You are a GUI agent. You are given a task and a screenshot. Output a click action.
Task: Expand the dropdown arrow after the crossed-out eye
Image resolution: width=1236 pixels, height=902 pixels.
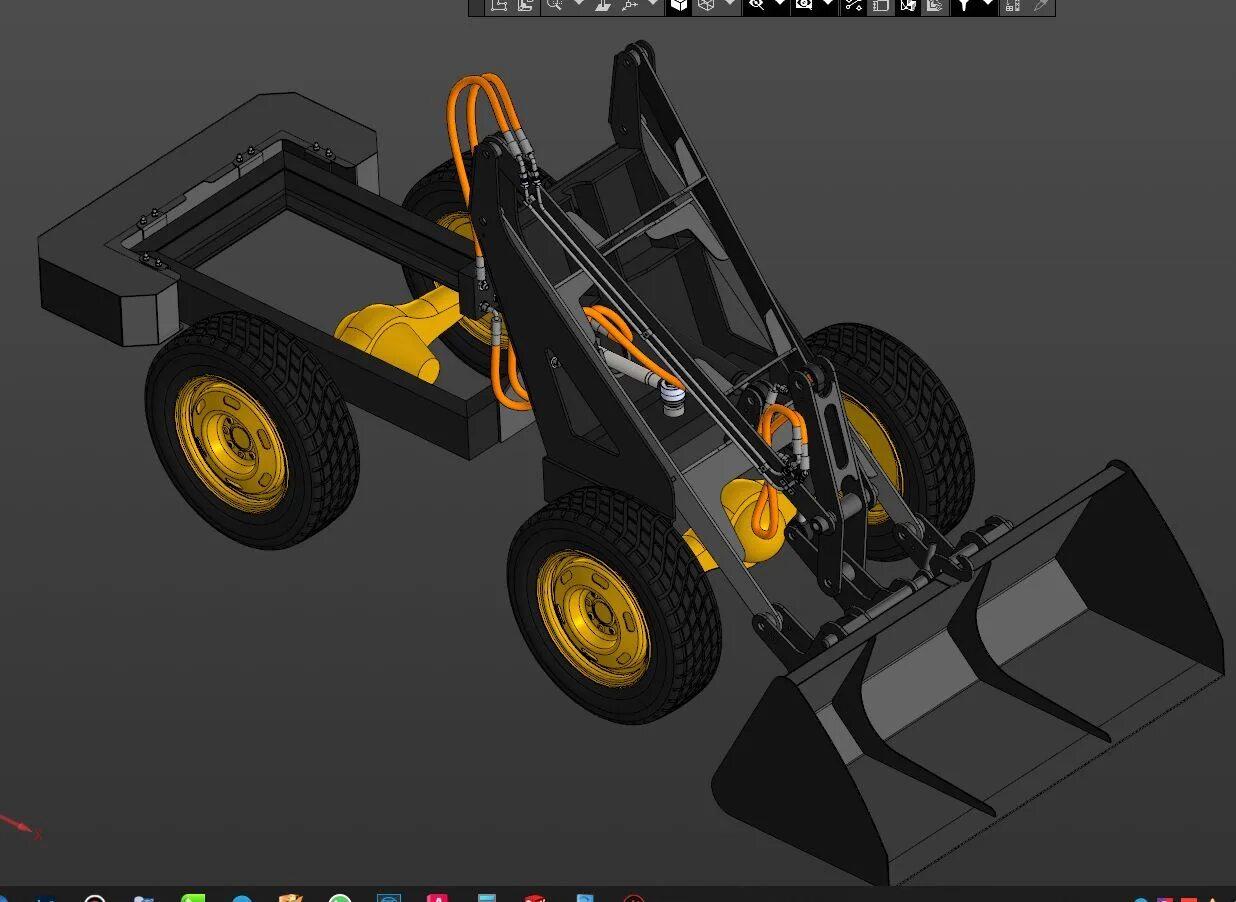coord(780,4)
